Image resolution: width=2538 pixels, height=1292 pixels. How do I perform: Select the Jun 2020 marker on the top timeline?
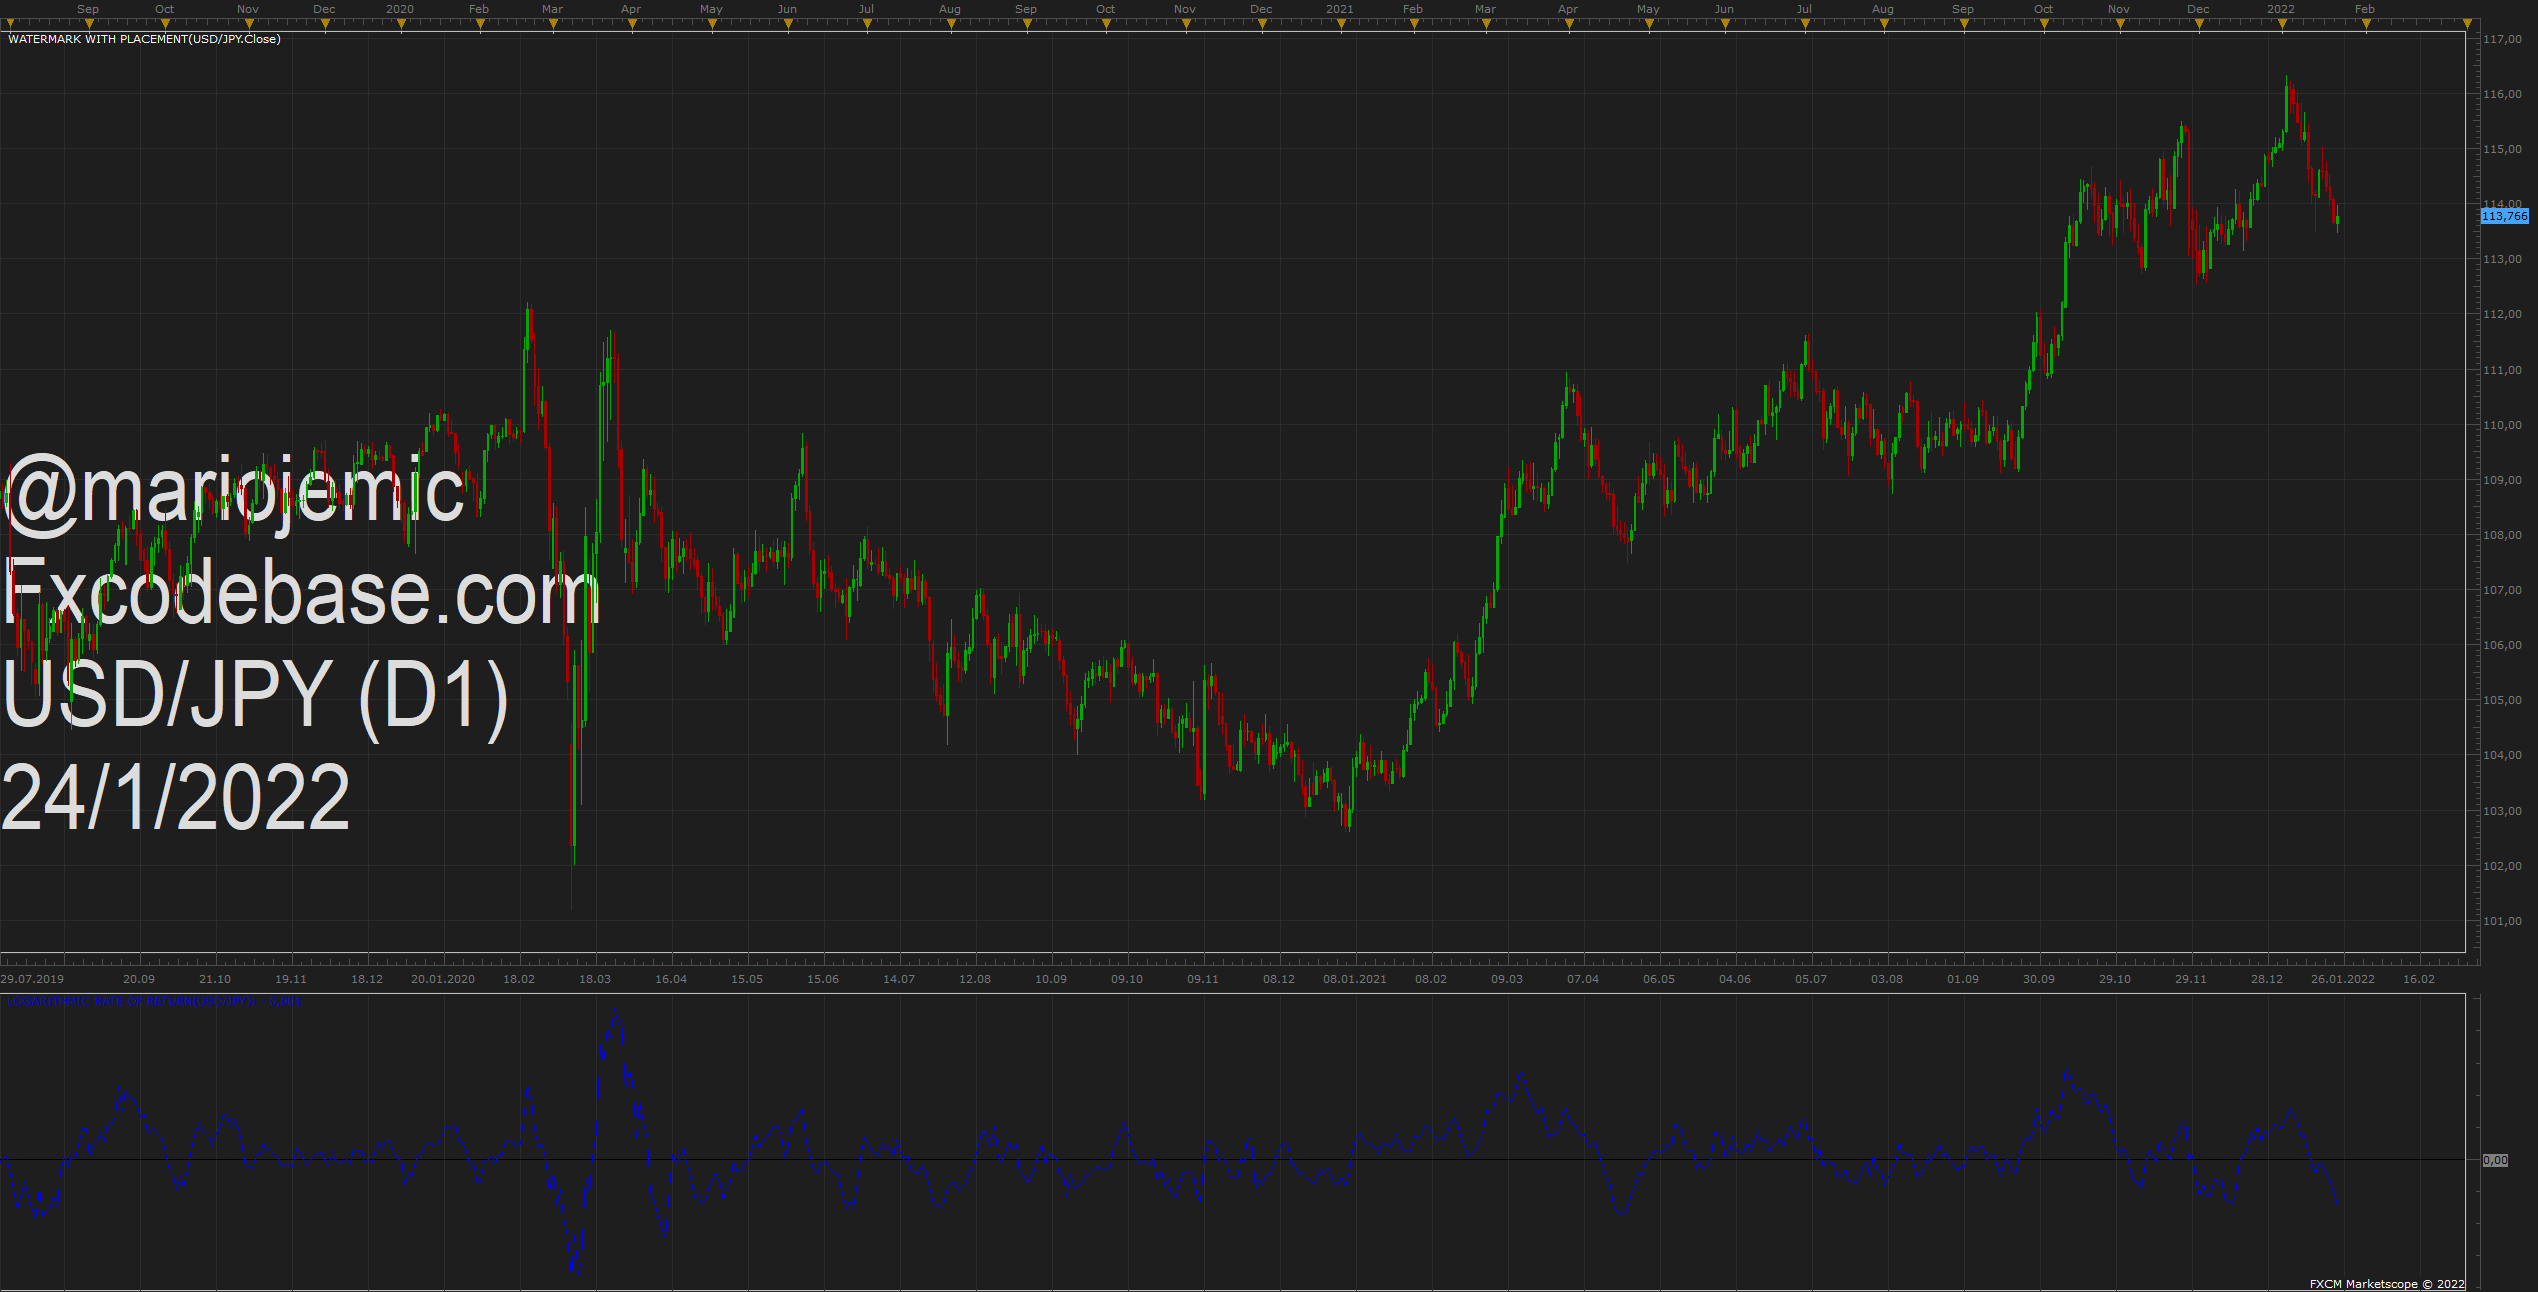(788, 25)
